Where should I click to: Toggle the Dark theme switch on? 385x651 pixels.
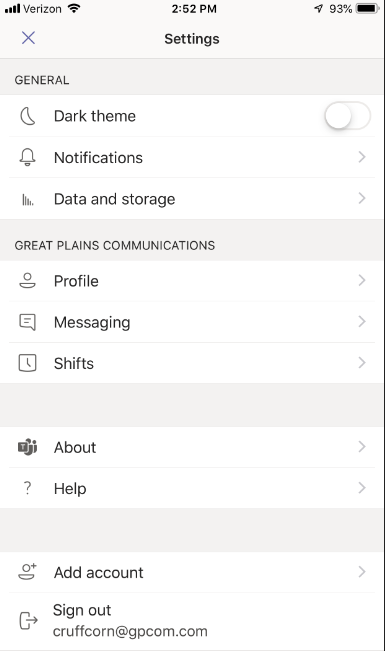347,116
